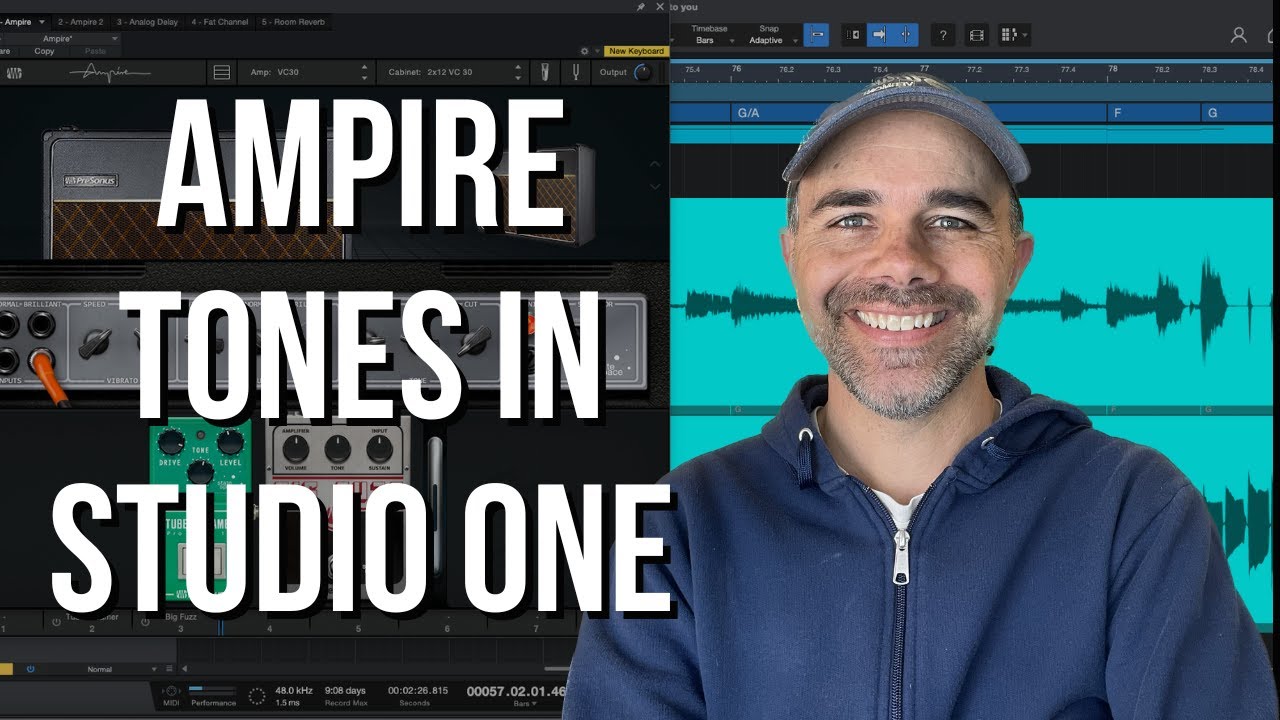Open the plugin settings gear icon
The image size is (1280, 720).
click(585, 51)
